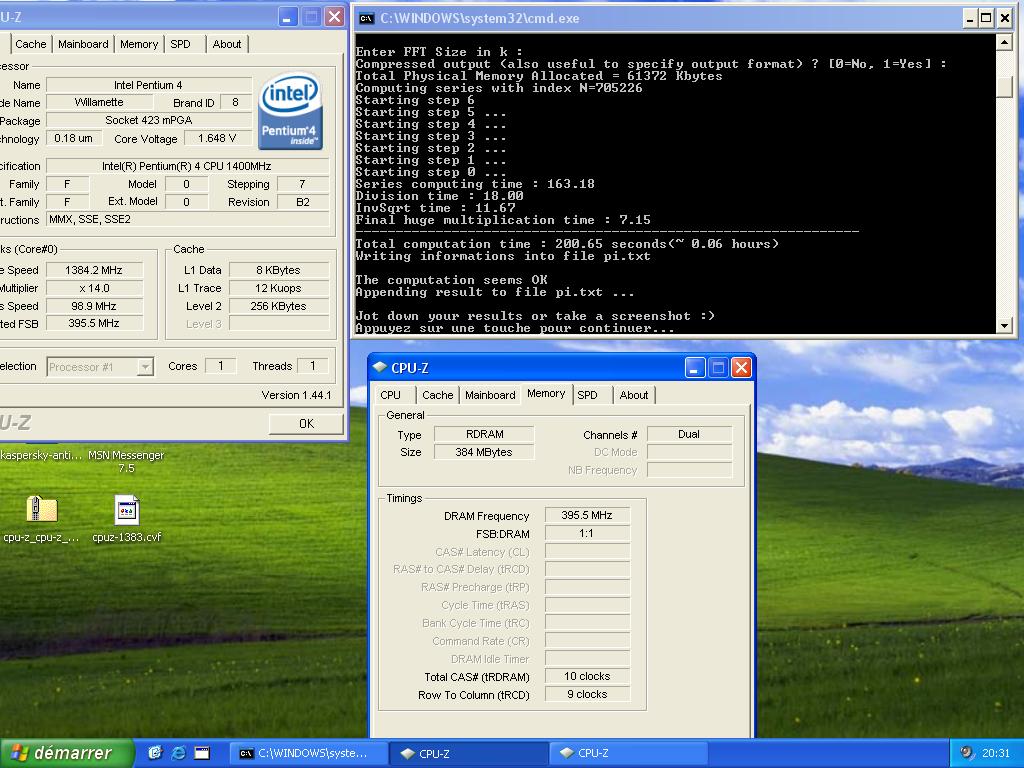The image size is (1024, 768).
Task: Click the Total CAS# 10 clocks field
Action: pyautogui.click(x=587, y=677)
